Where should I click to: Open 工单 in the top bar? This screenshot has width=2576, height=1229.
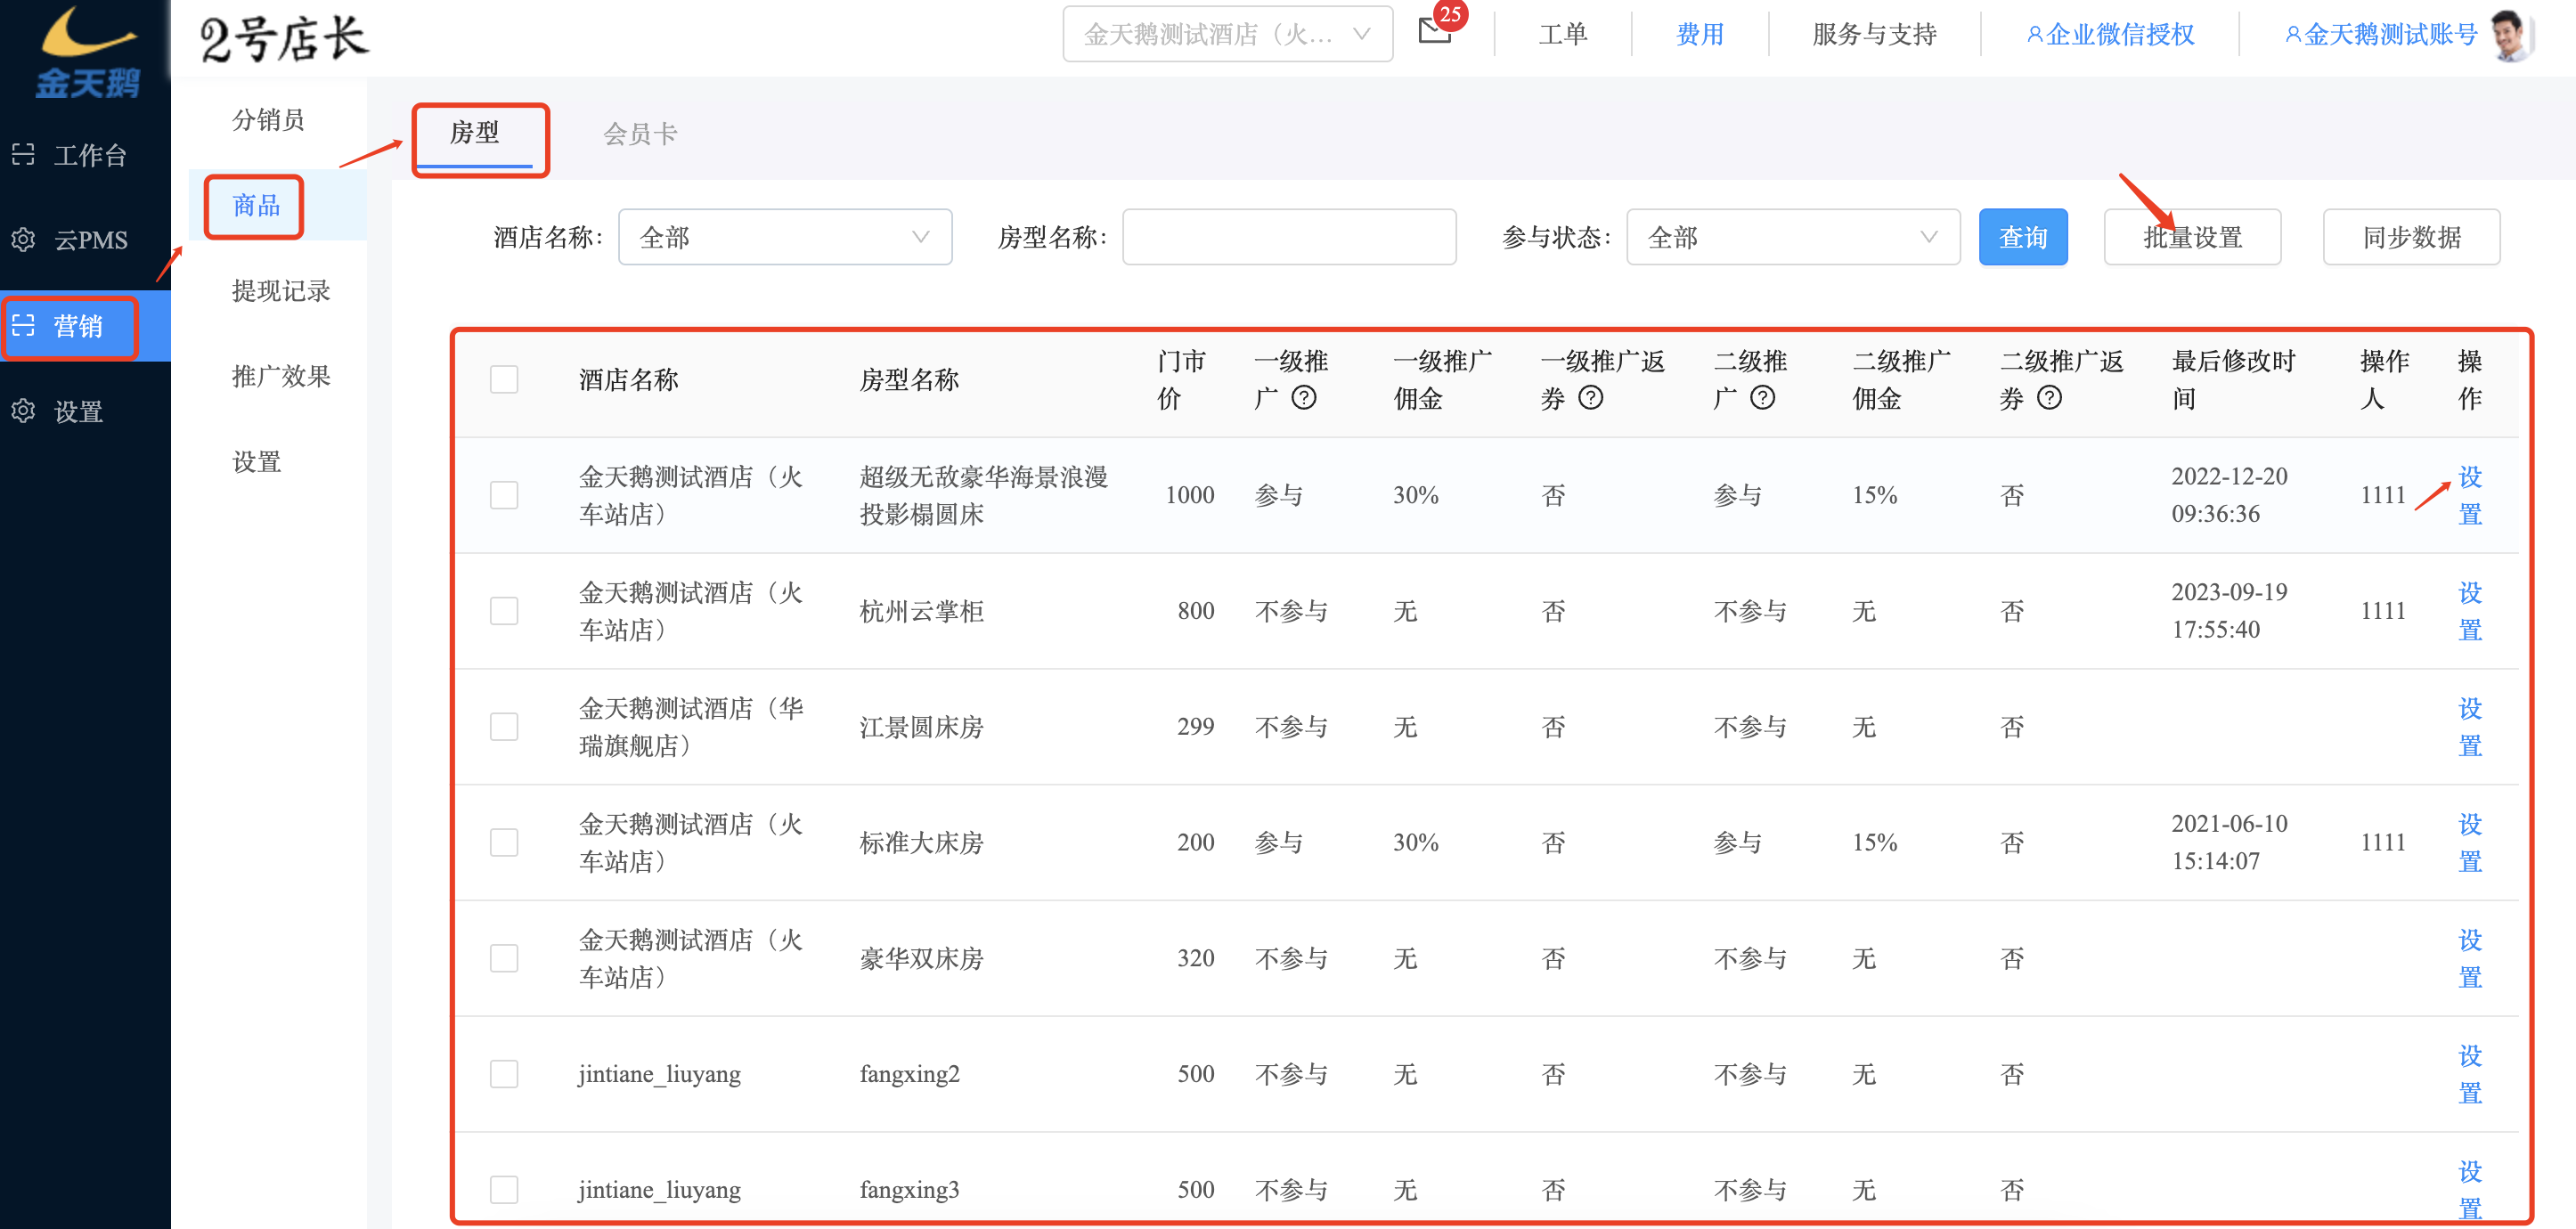(x=1563, y=35)
